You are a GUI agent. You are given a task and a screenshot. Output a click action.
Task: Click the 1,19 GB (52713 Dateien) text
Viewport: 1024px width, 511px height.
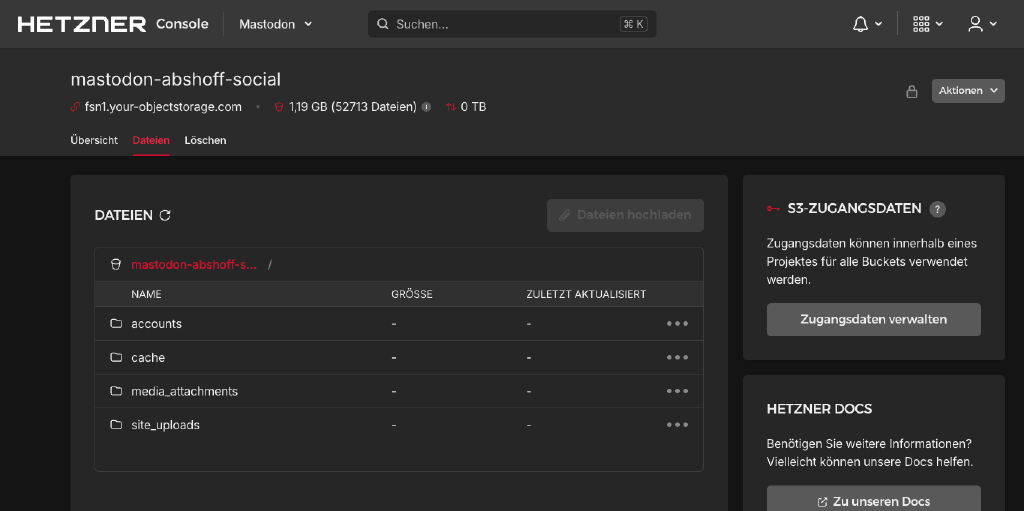pos(353,107)
